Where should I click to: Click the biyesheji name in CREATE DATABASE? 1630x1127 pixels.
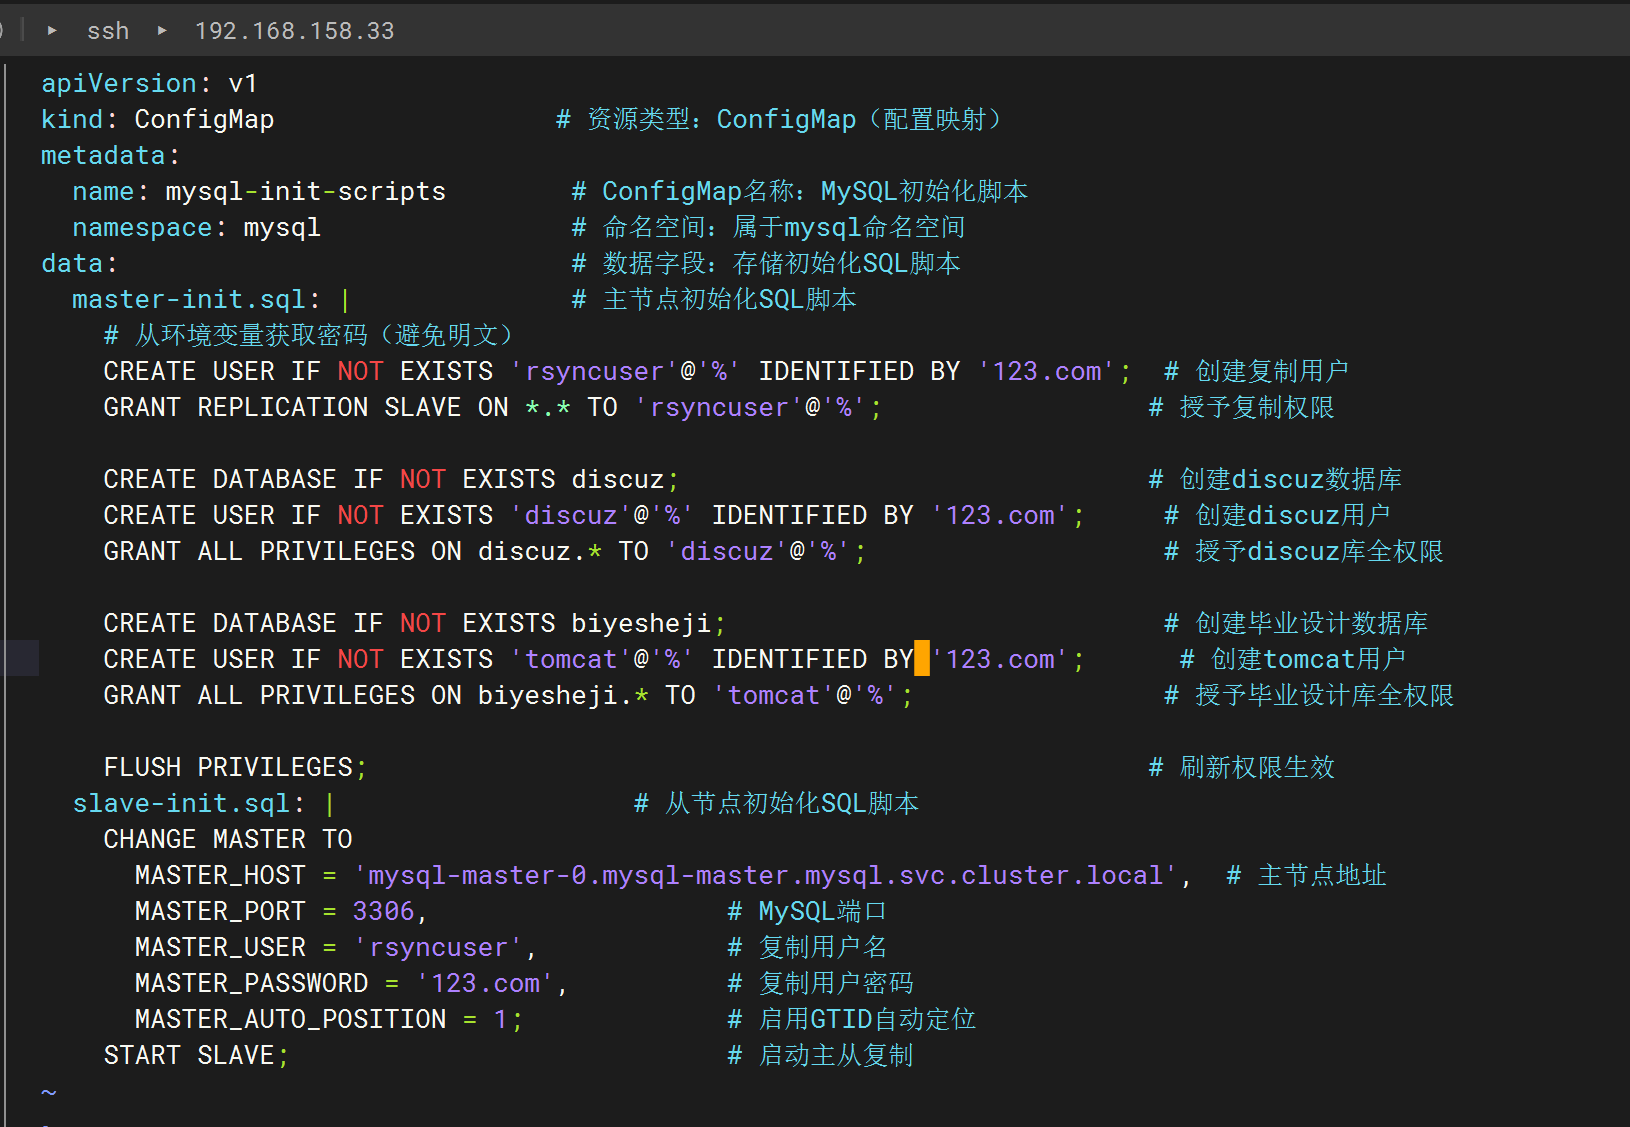642,623
